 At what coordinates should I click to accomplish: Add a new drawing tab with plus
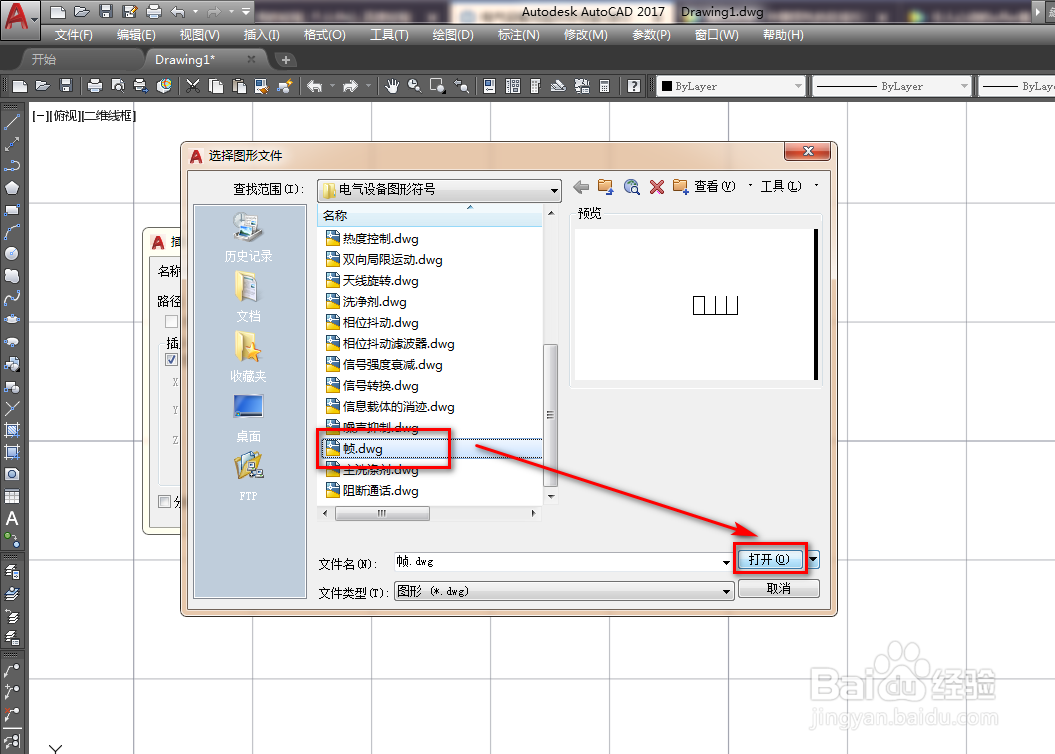pyautogui.click(x=286, y=60)
